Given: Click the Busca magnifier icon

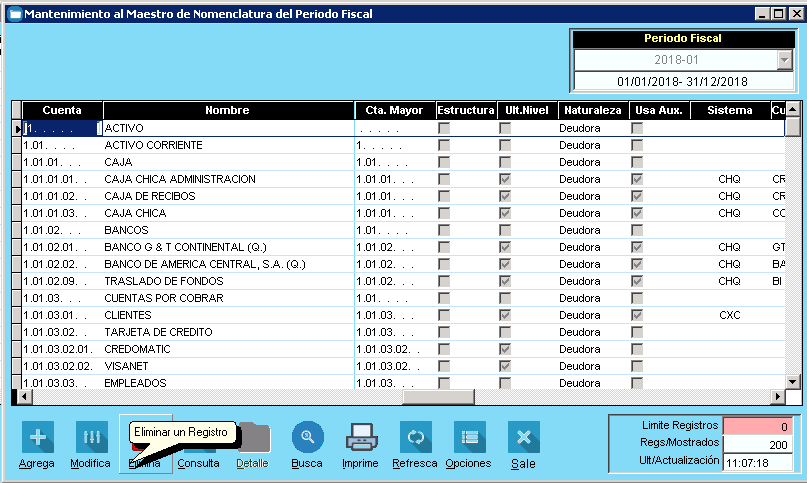Looking at the screenshot, I should [307, 437].
